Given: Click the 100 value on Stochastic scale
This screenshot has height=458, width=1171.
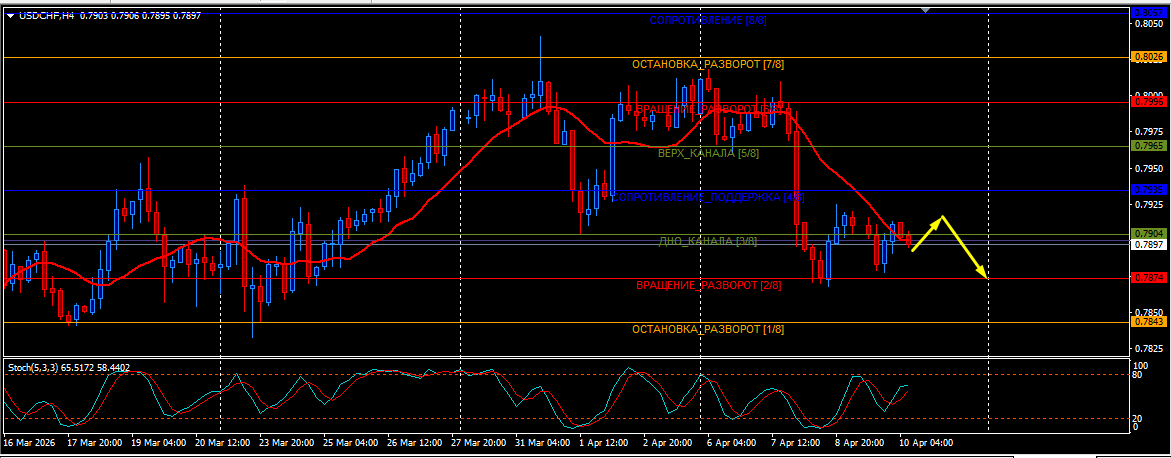Looking at the screenshot, I should [x=1140, y=365].
